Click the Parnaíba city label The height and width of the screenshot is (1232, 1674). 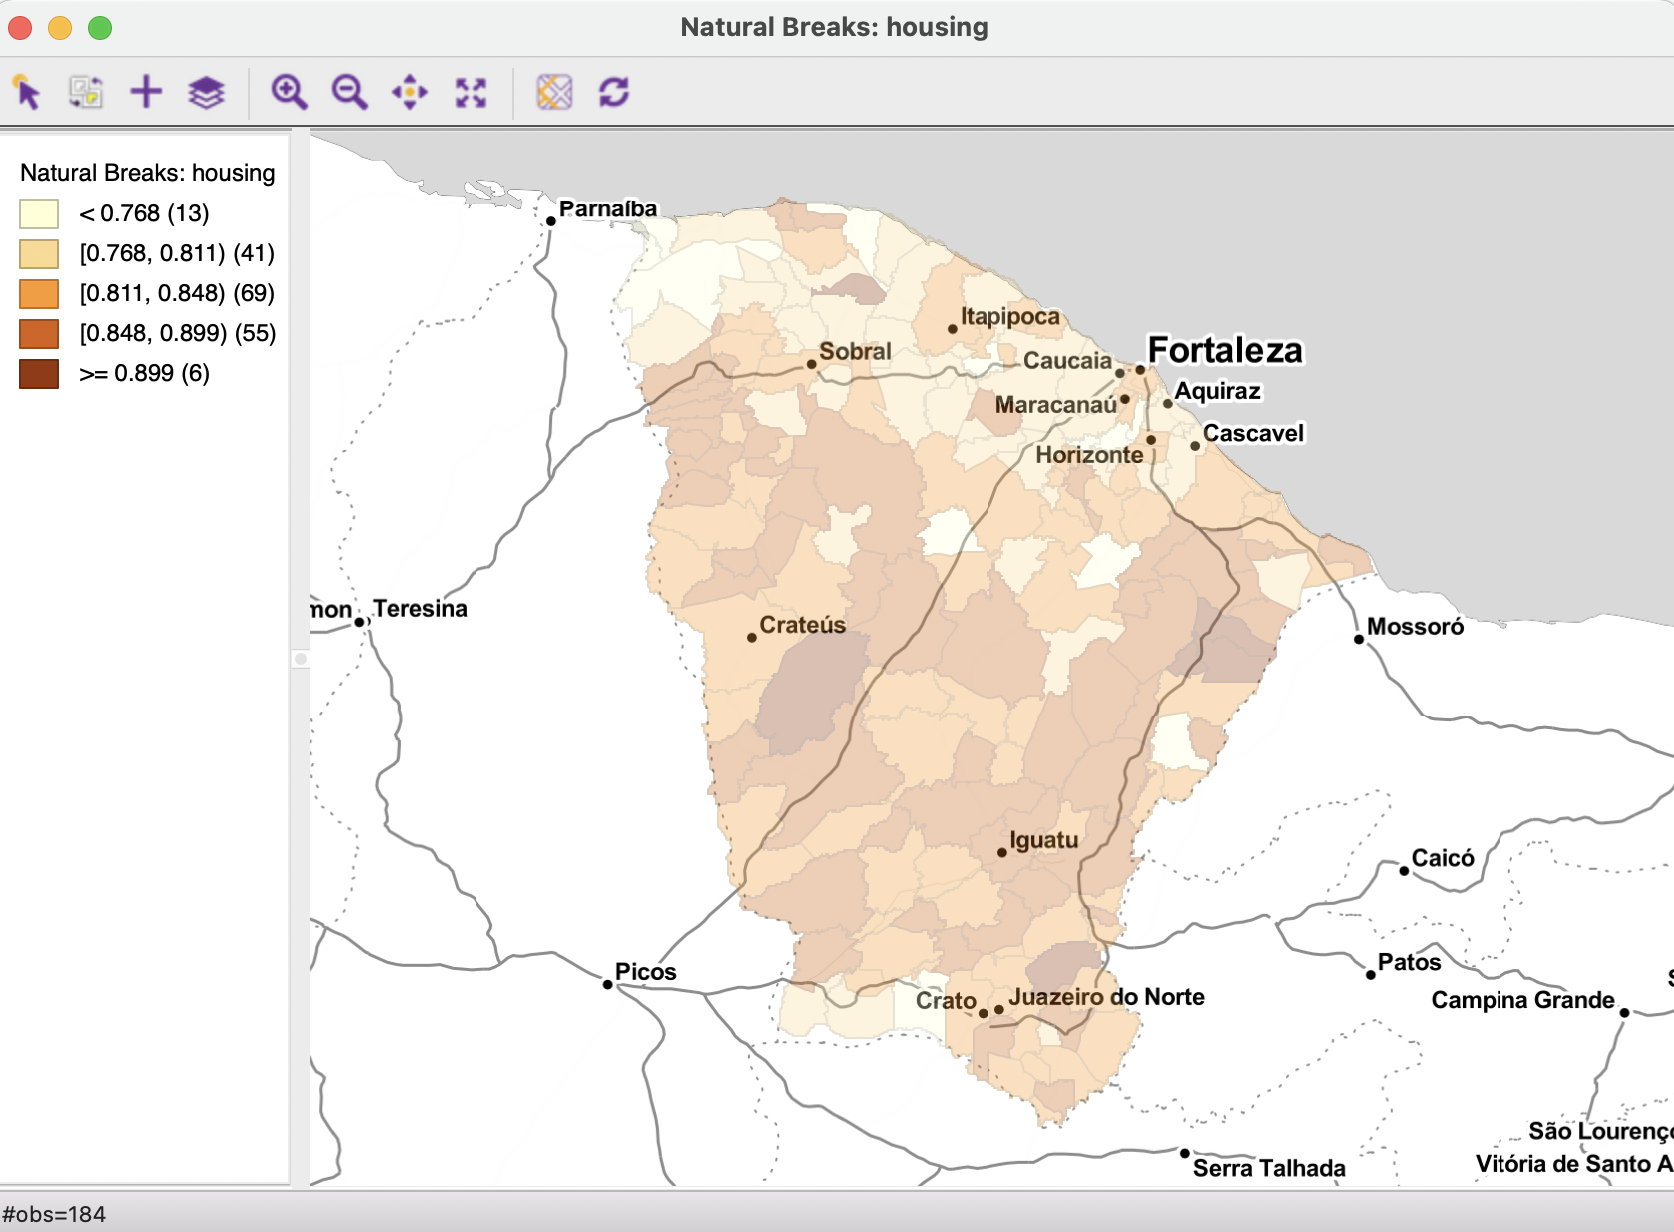pyautogui.click(x=608, y=208)
